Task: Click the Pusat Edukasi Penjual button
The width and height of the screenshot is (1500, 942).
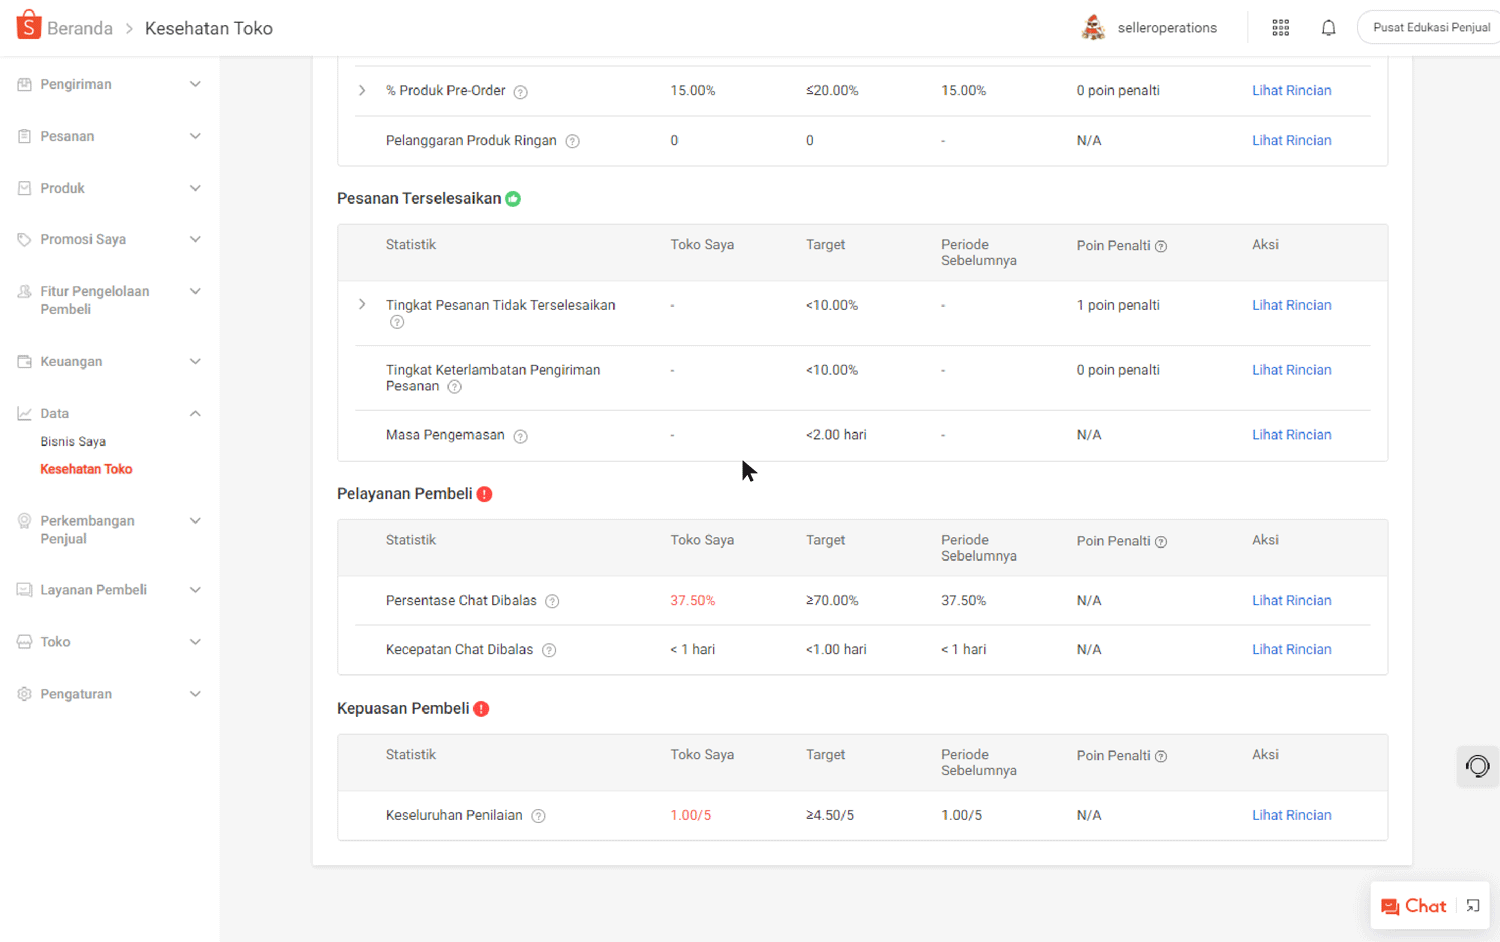Action: coord(1430,28)
